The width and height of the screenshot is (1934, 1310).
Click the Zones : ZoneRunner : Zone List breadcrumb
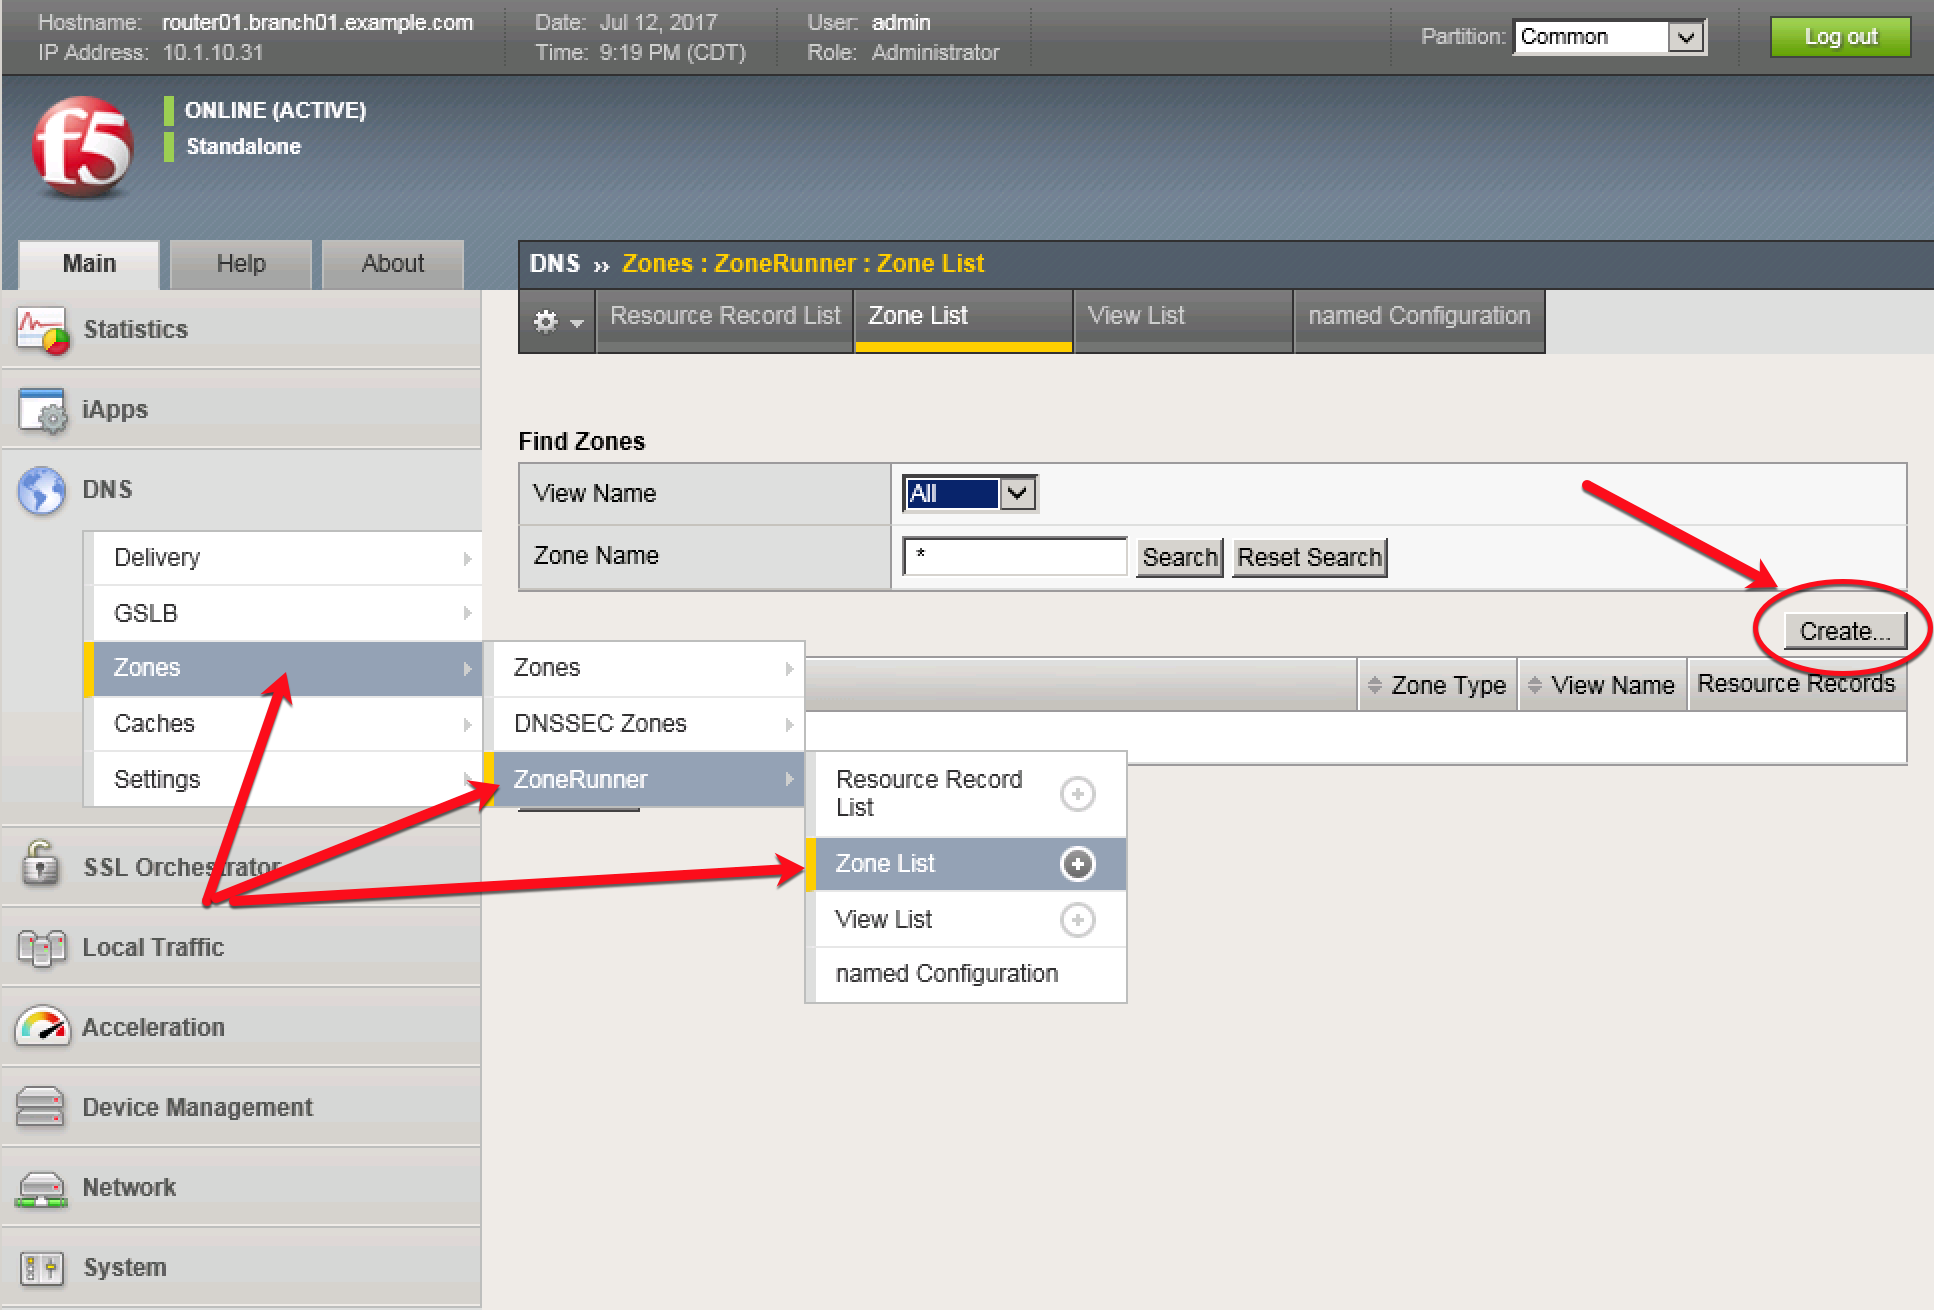tap(803, 264)
